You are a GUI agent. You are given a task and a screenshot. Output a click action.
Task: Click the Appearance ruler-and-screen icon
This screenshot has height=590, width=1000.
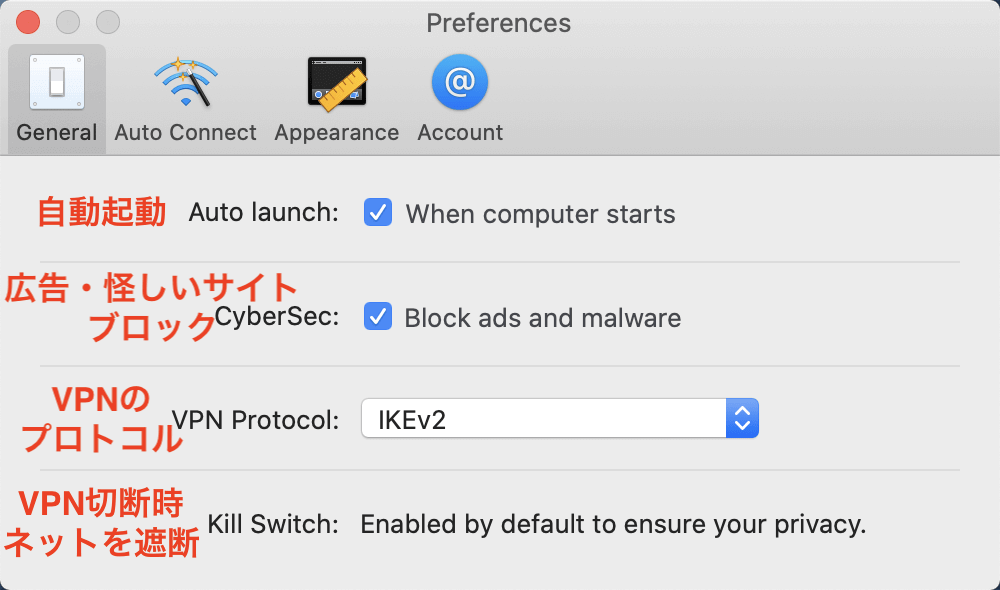(x=337, y=84)
